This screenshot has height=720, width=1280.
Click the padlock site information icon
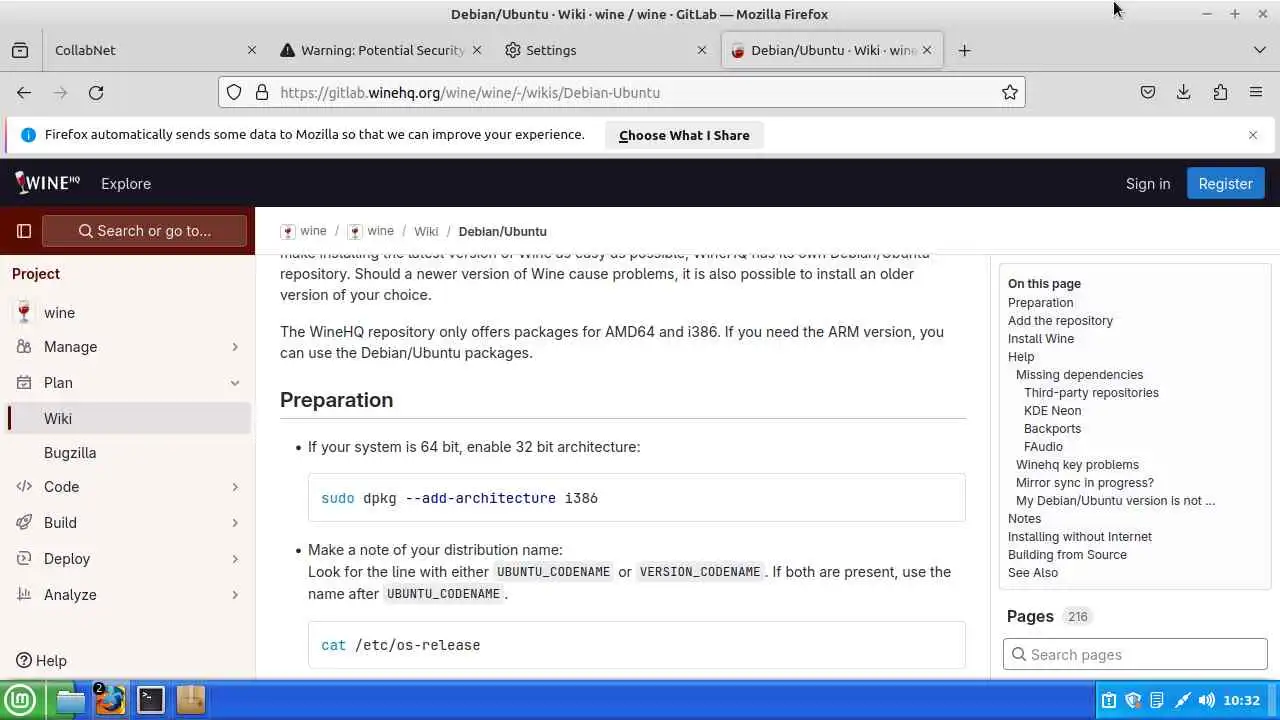[x=261, y=92]
